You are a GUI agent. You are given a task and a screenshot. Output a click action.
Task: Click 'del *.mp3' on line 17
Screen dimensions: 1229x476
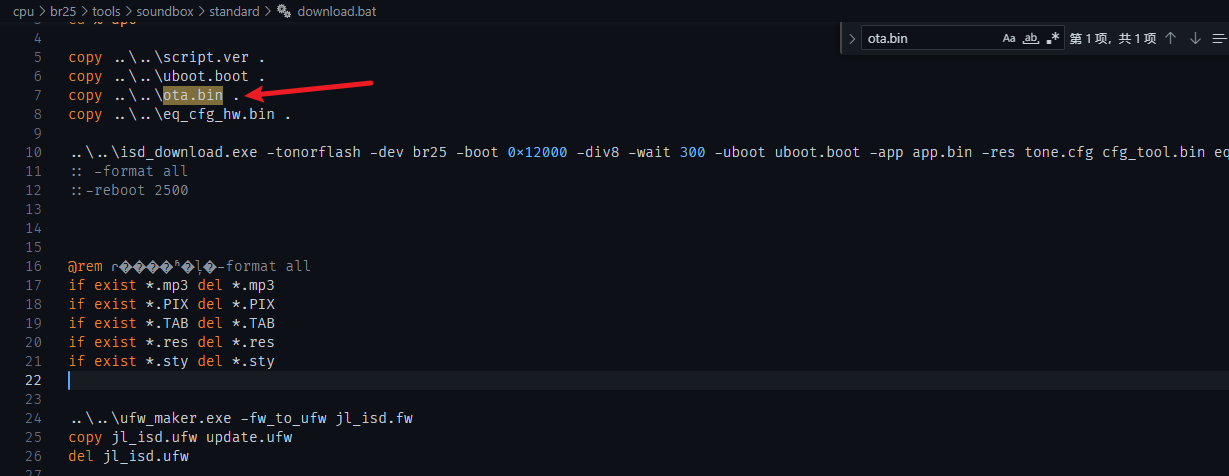pos(236,285)
